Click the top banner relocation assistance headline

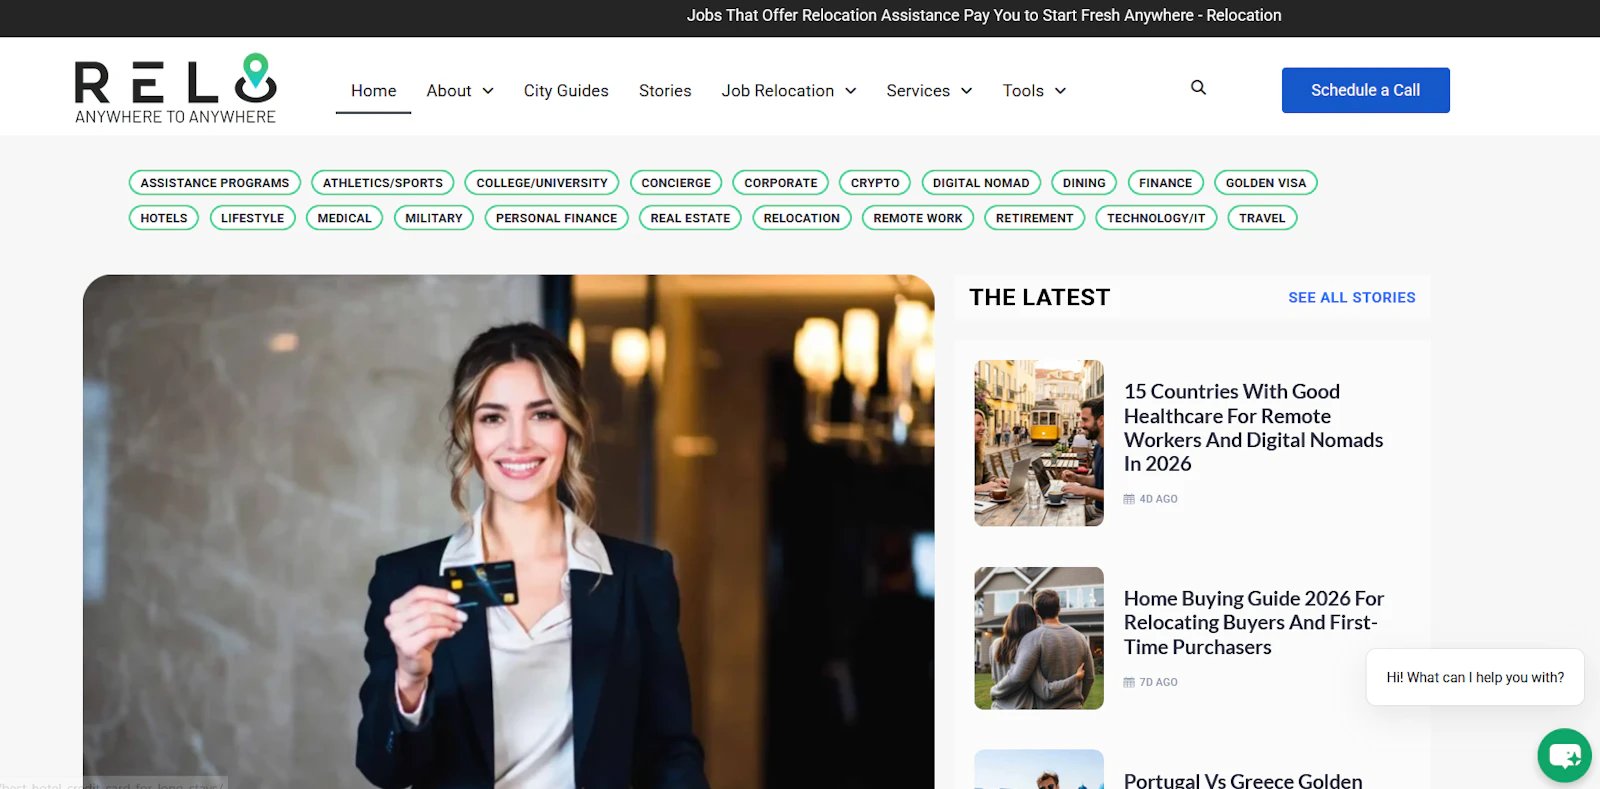[984, 16]
